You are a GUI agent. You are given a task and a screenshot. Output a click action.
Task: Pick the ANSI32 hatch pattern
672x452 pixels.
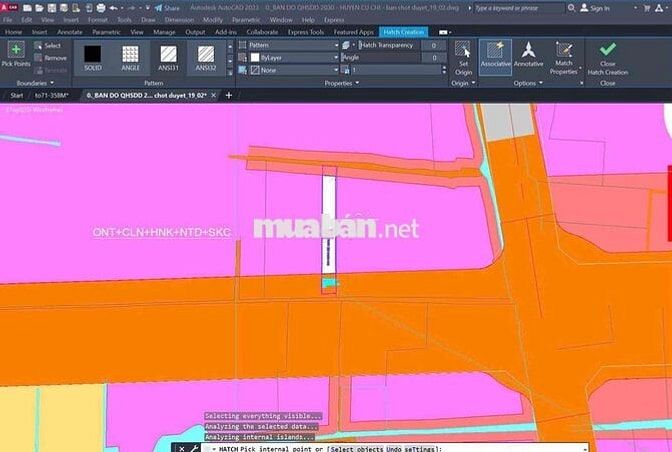click(x=206, y=58)
